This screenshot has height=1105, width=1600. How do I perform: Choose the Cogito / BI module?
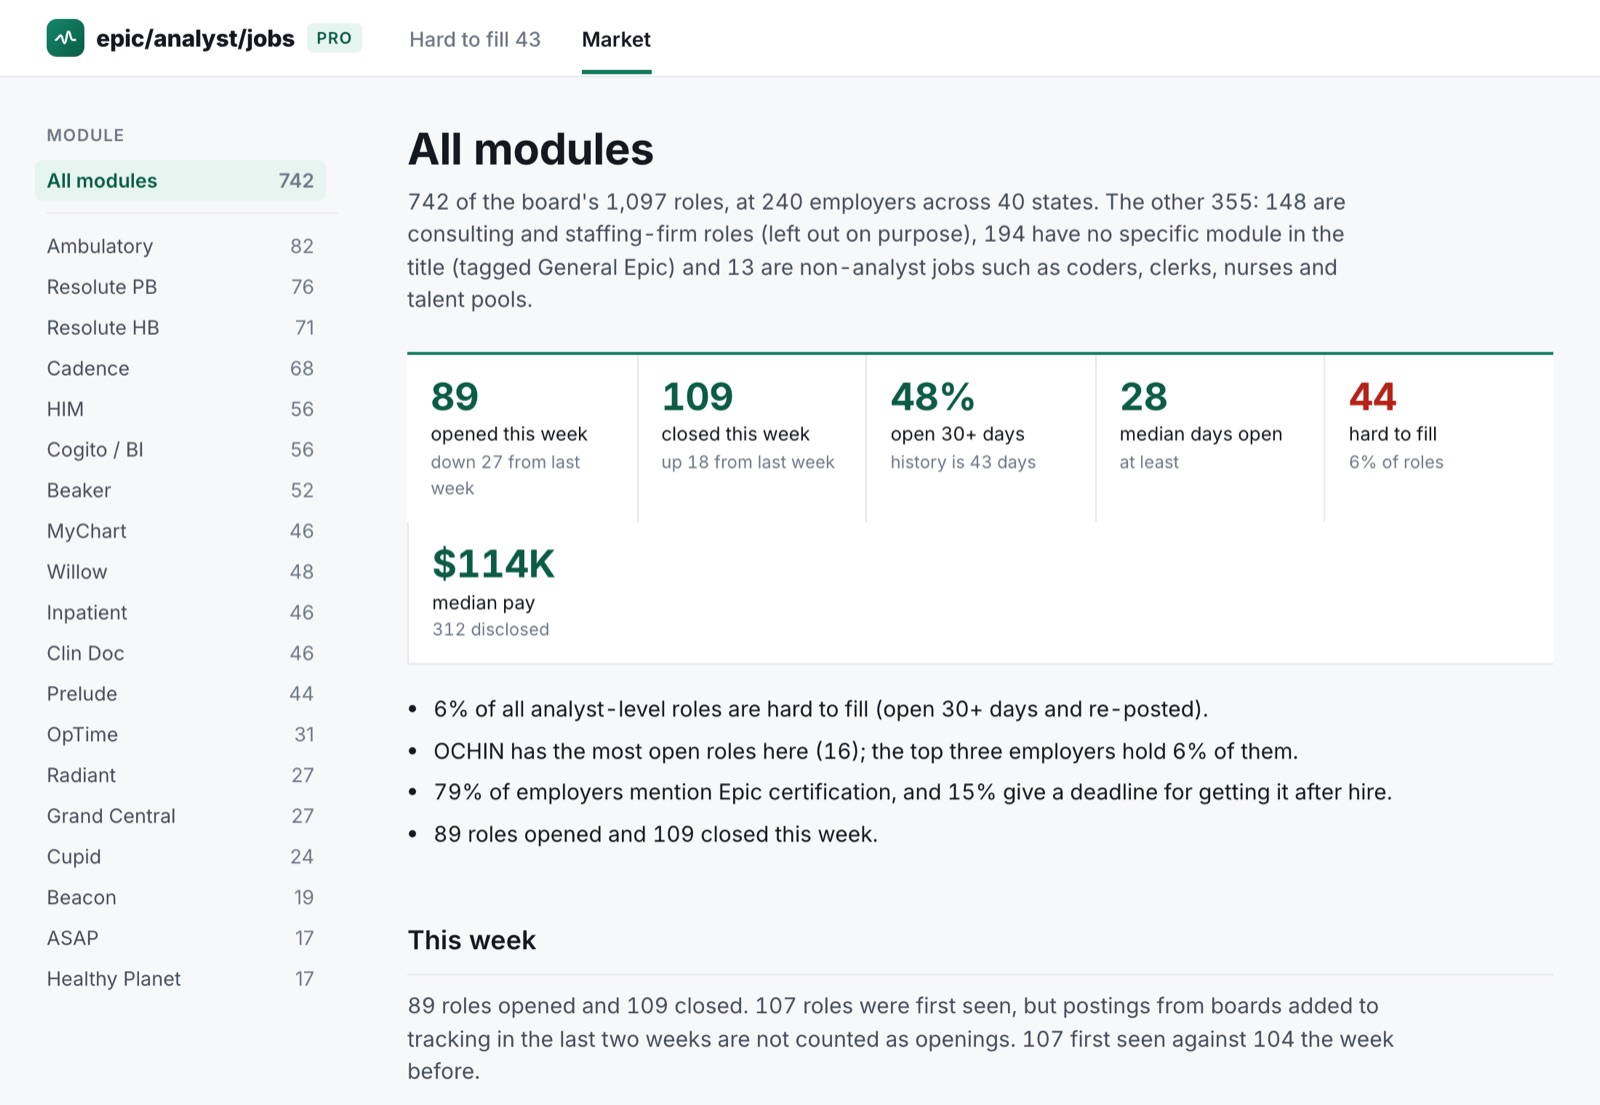point(180,450)
